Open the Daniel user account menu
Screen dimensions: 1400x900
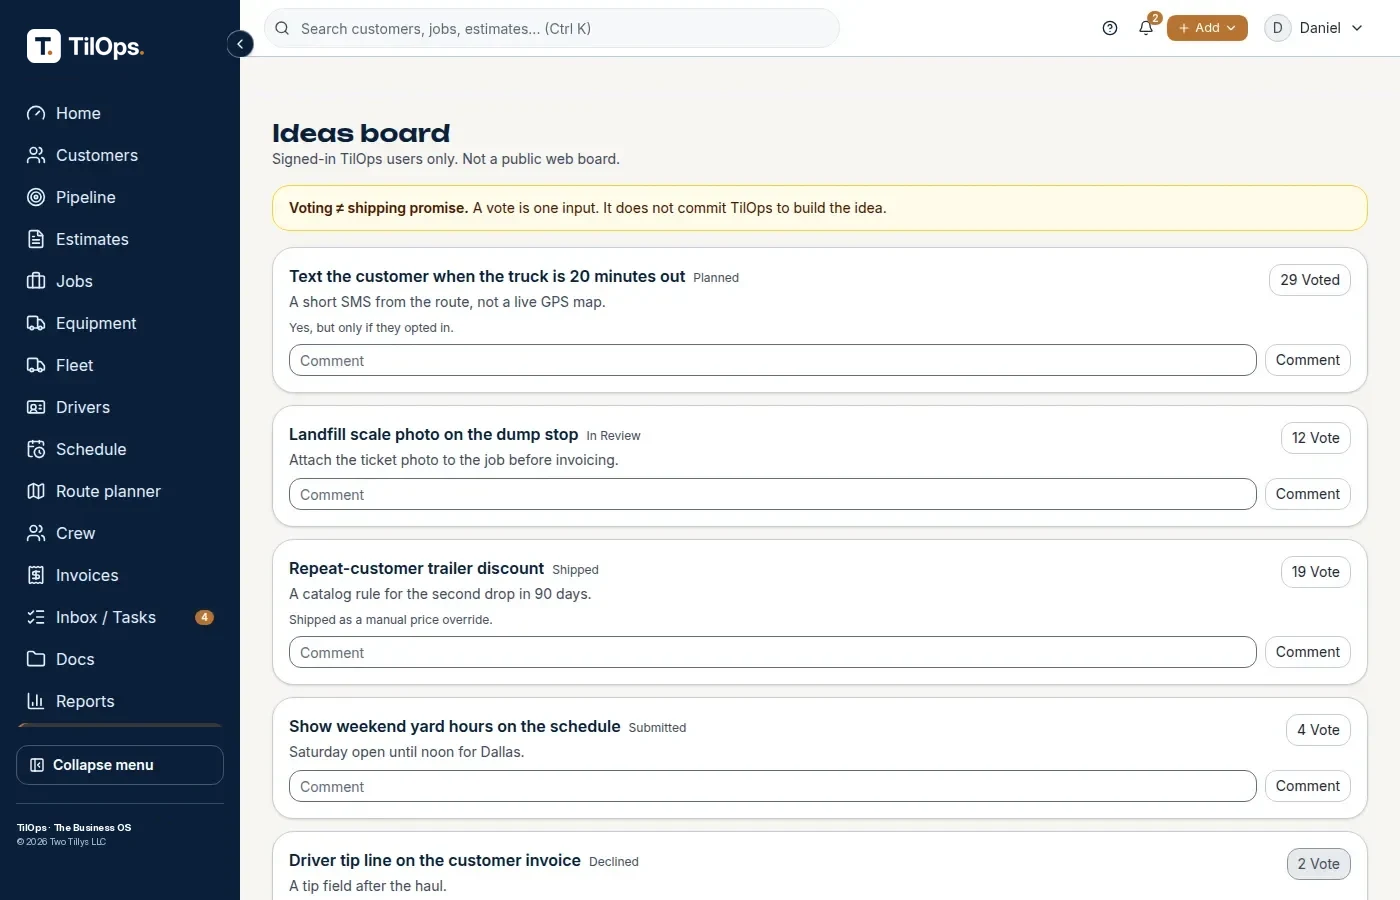(x=1314, y=28)
